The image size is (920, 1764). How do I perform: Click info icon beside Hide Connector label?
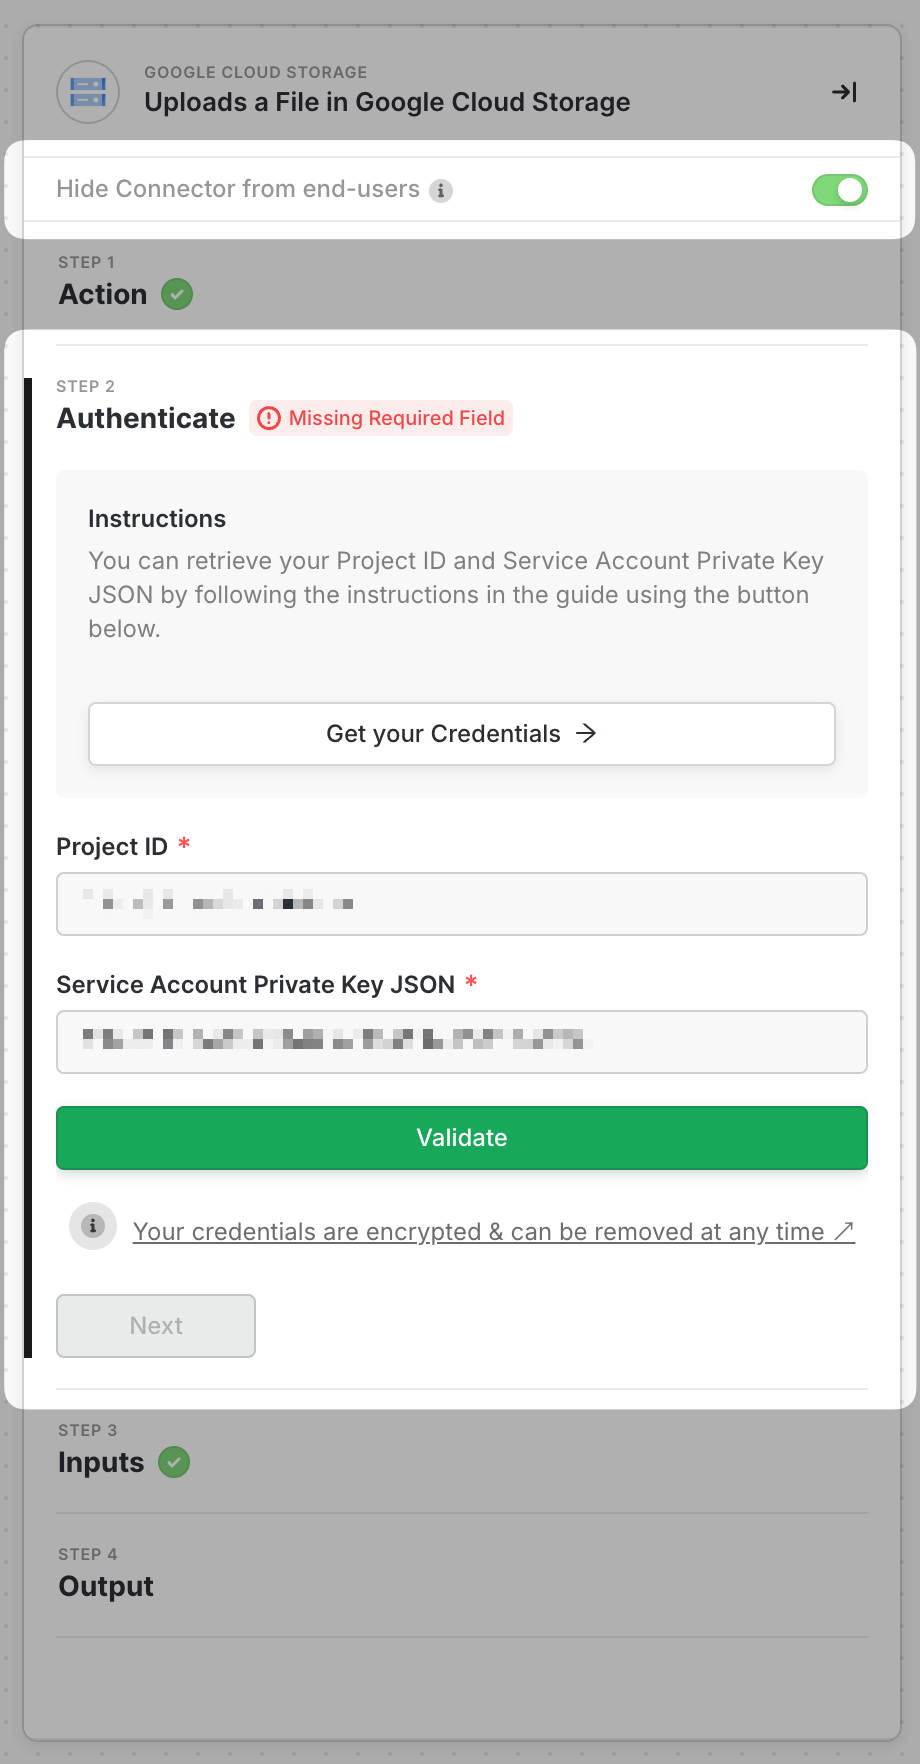(x=441, y=190)
